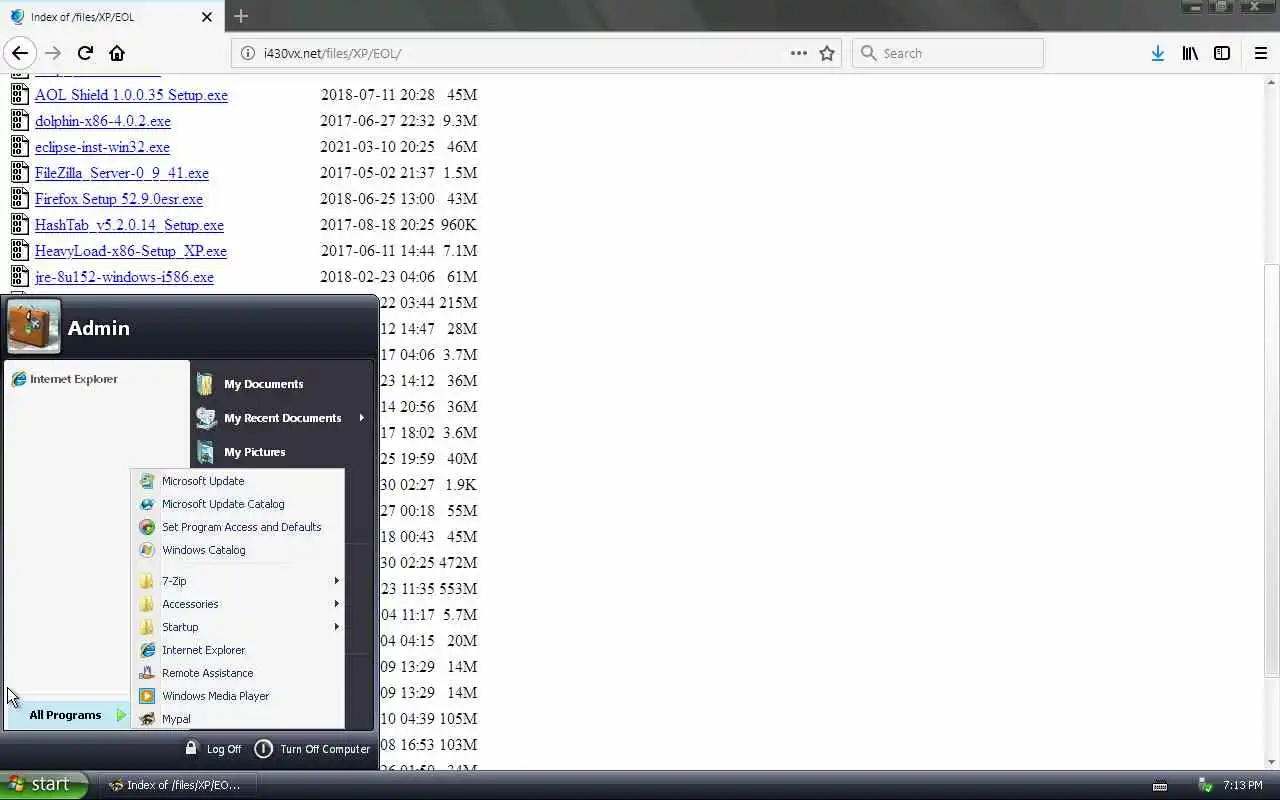This screenshot has height=800, width=1280.
Task: Go to the browser Home page
Action: coord(117,53)
